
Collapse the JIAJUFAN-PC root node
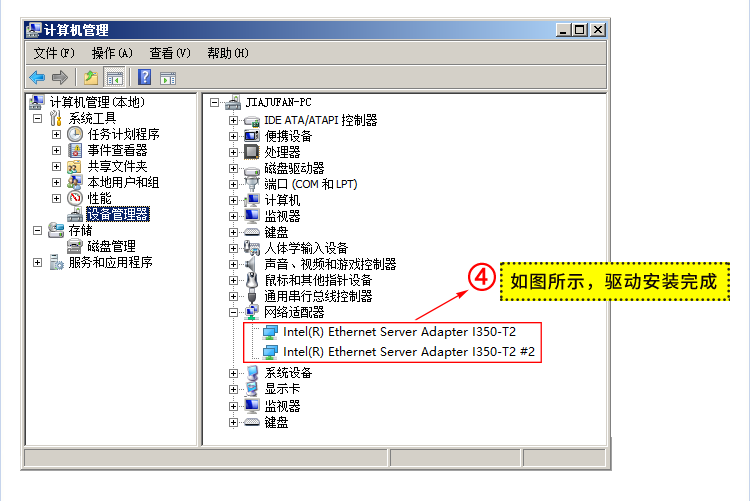coord(214,102)
